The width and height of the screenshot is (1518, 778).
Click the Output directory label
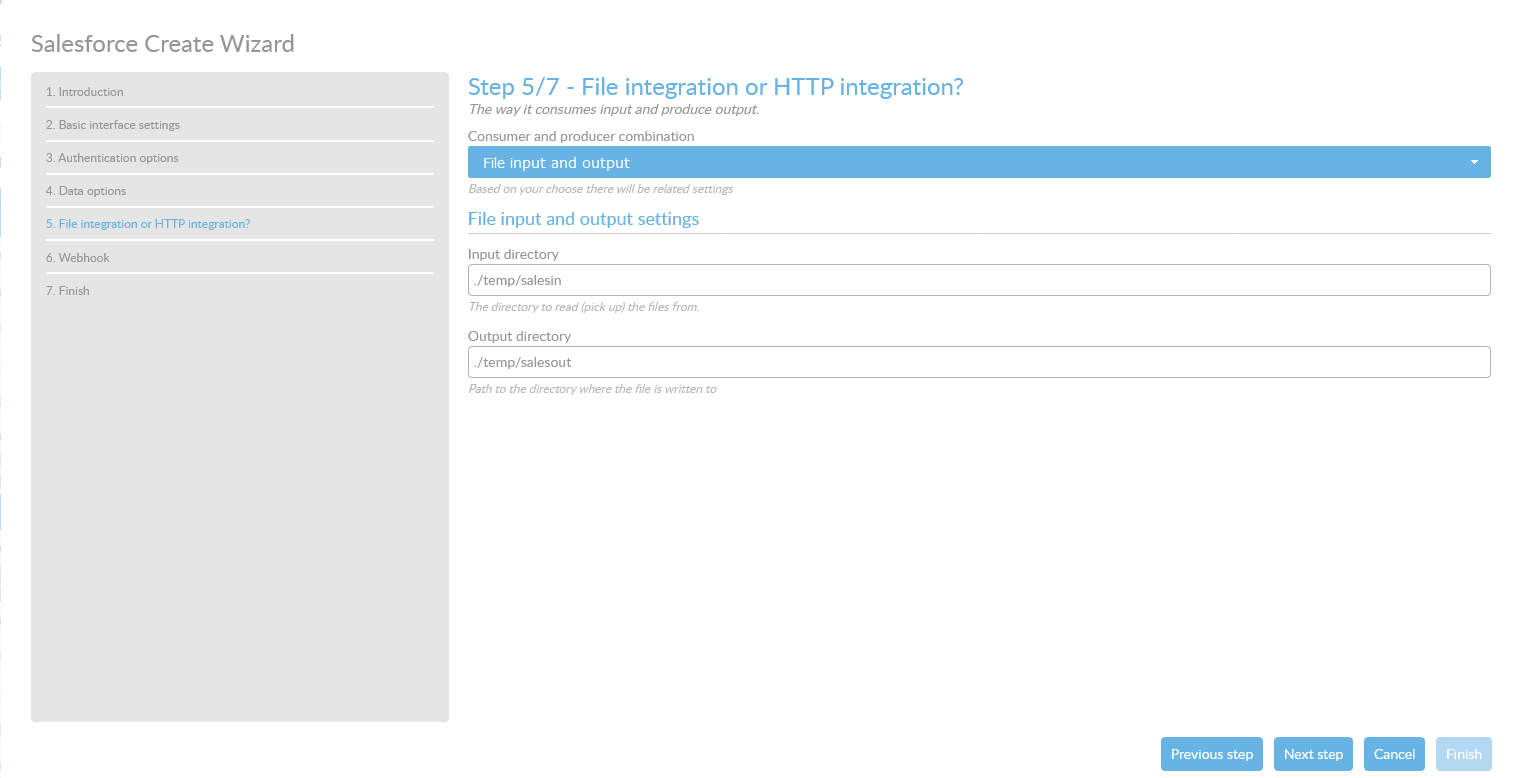point(519,336)
